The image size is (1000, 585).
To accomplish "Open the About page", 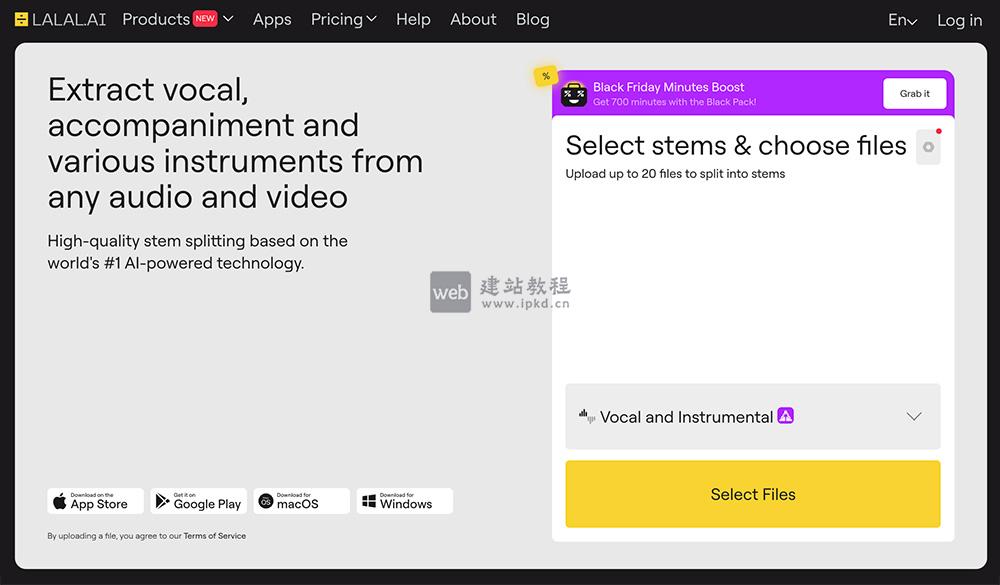I will pyautogui.click(x=472, y=19).
